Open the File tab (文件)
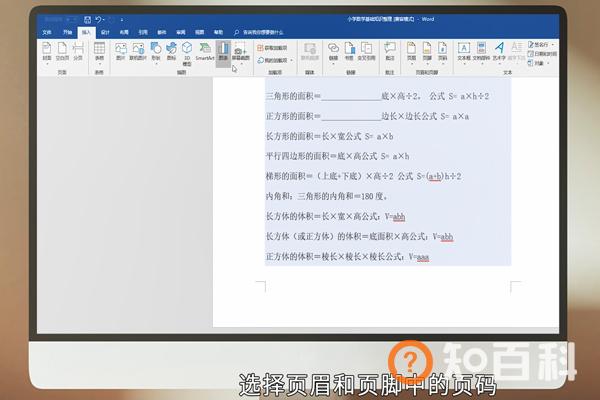Image resolution: width=600 pixels, height=400 pixels. tap(47, 33)
